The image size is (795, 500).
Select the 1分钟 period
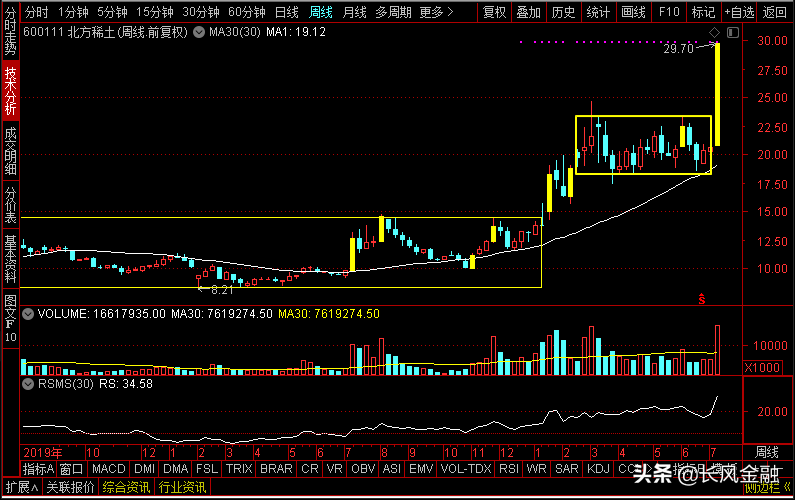73,12
